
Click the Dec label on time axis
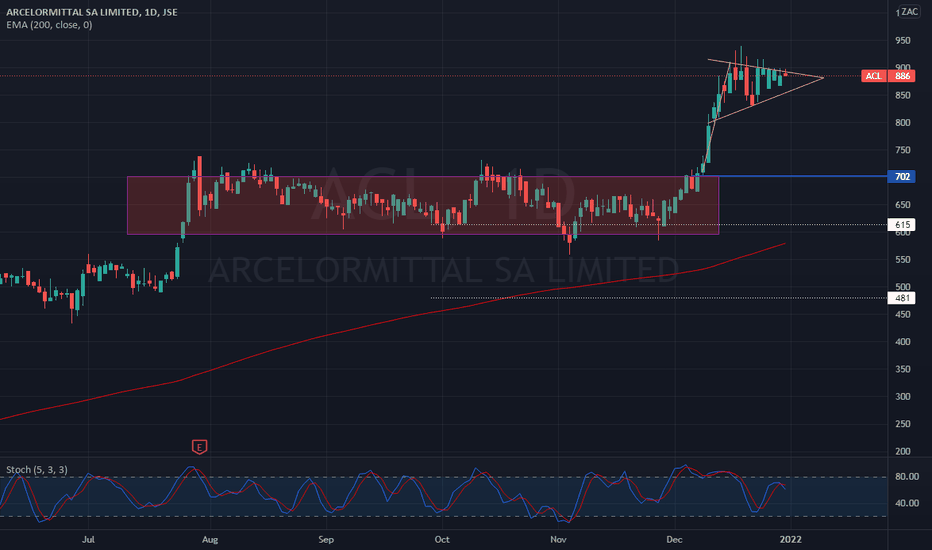click(674, 540)
